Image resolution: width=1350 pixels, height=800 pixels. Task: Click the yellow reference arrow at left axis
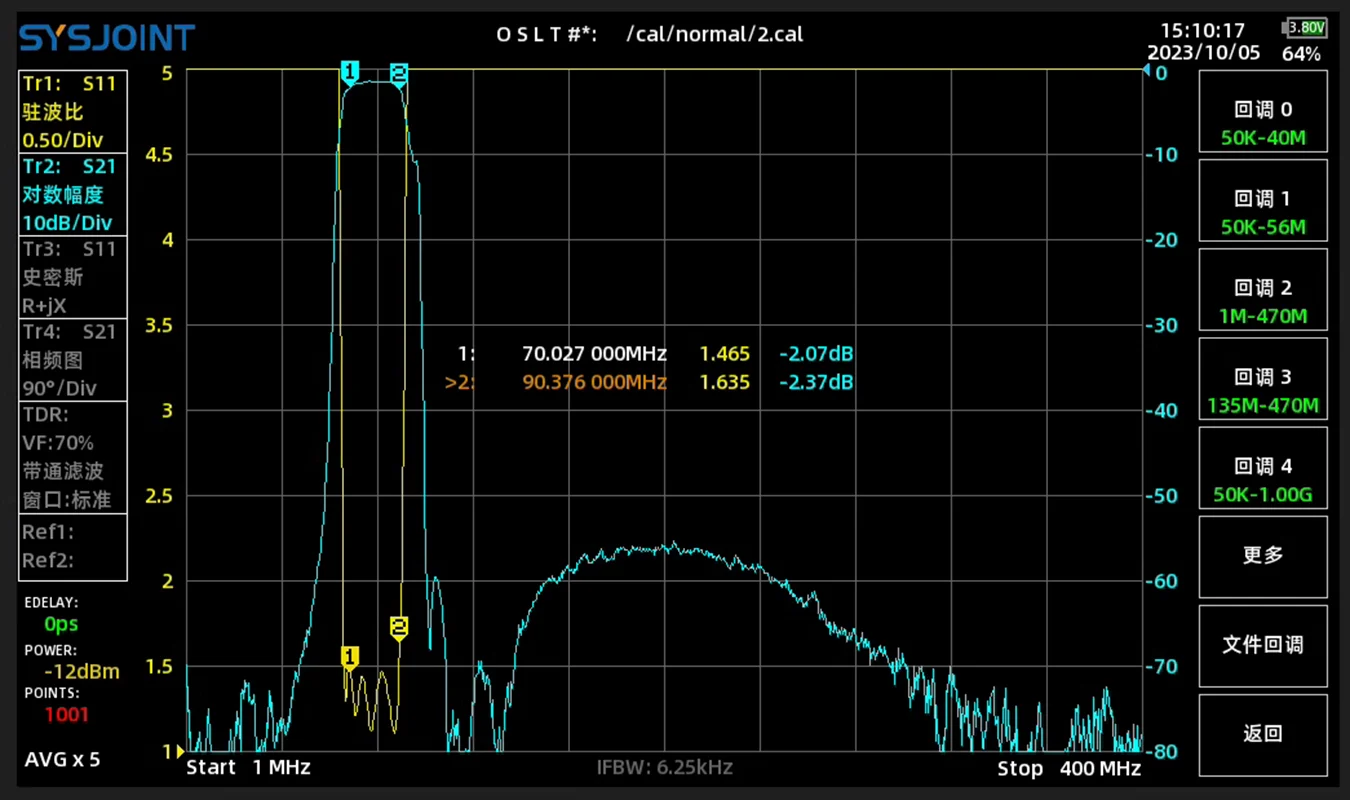point(180,751)
